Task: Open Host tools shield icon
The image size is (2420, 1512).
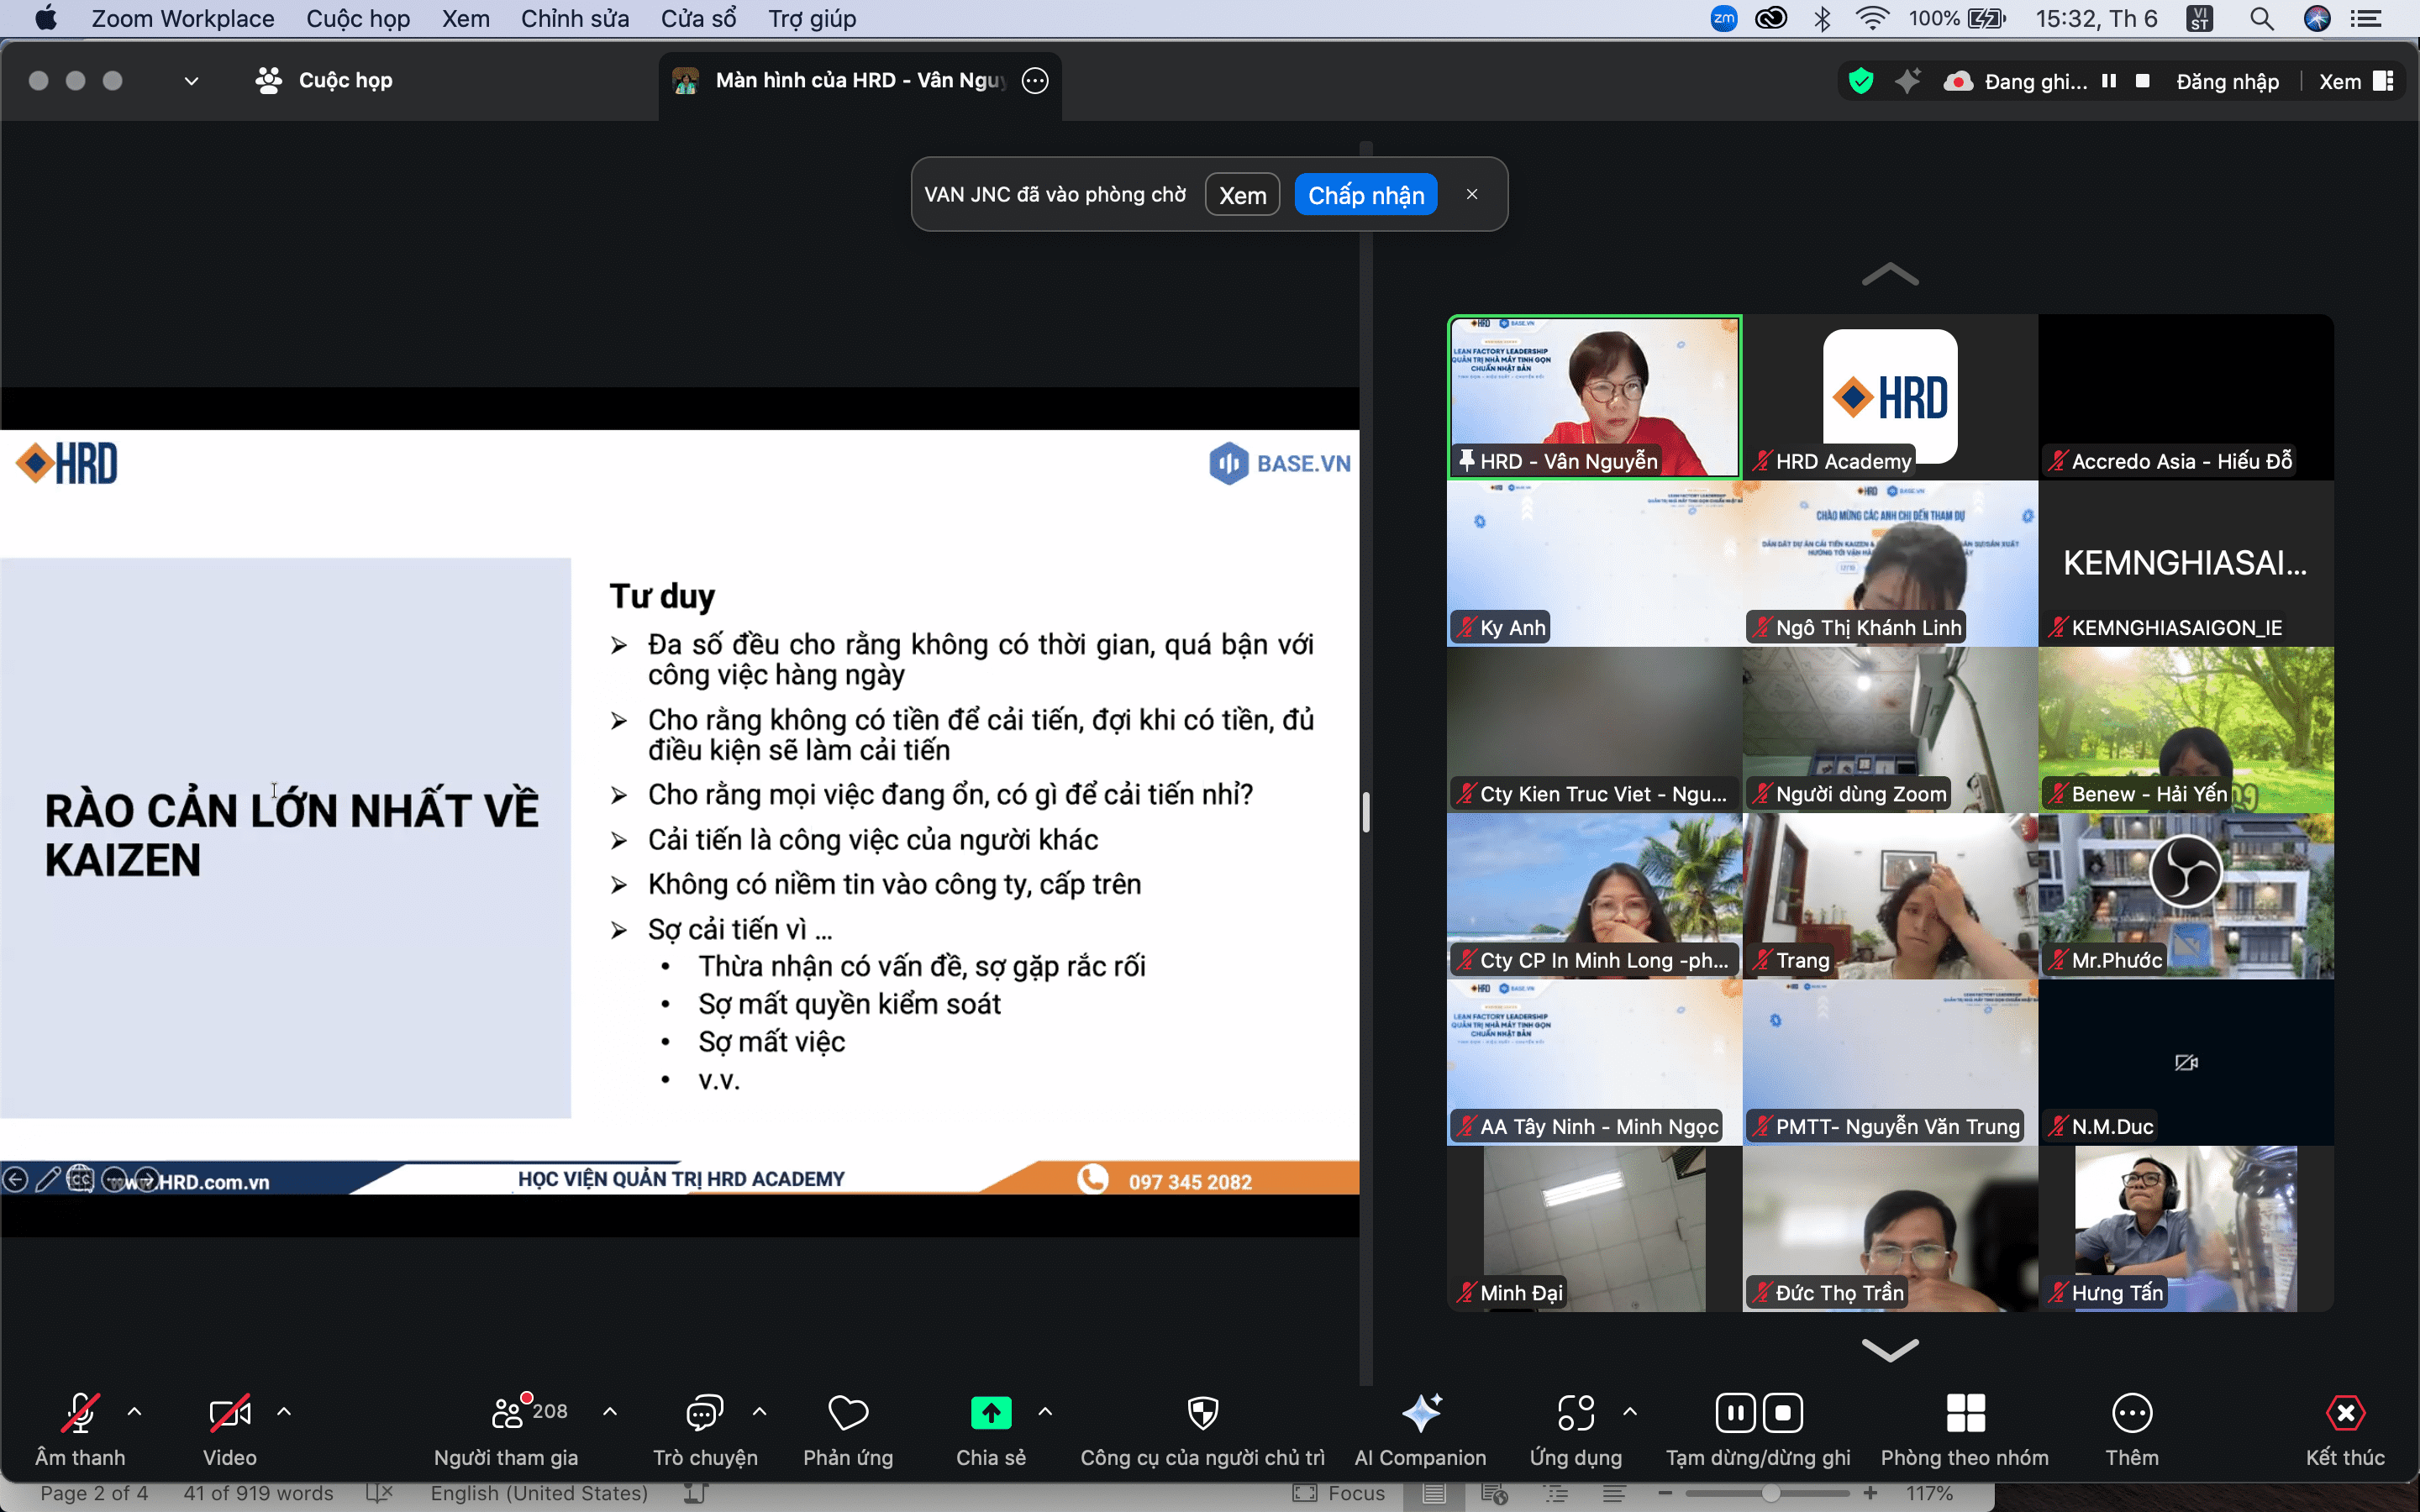Action: point(1202,1413)
